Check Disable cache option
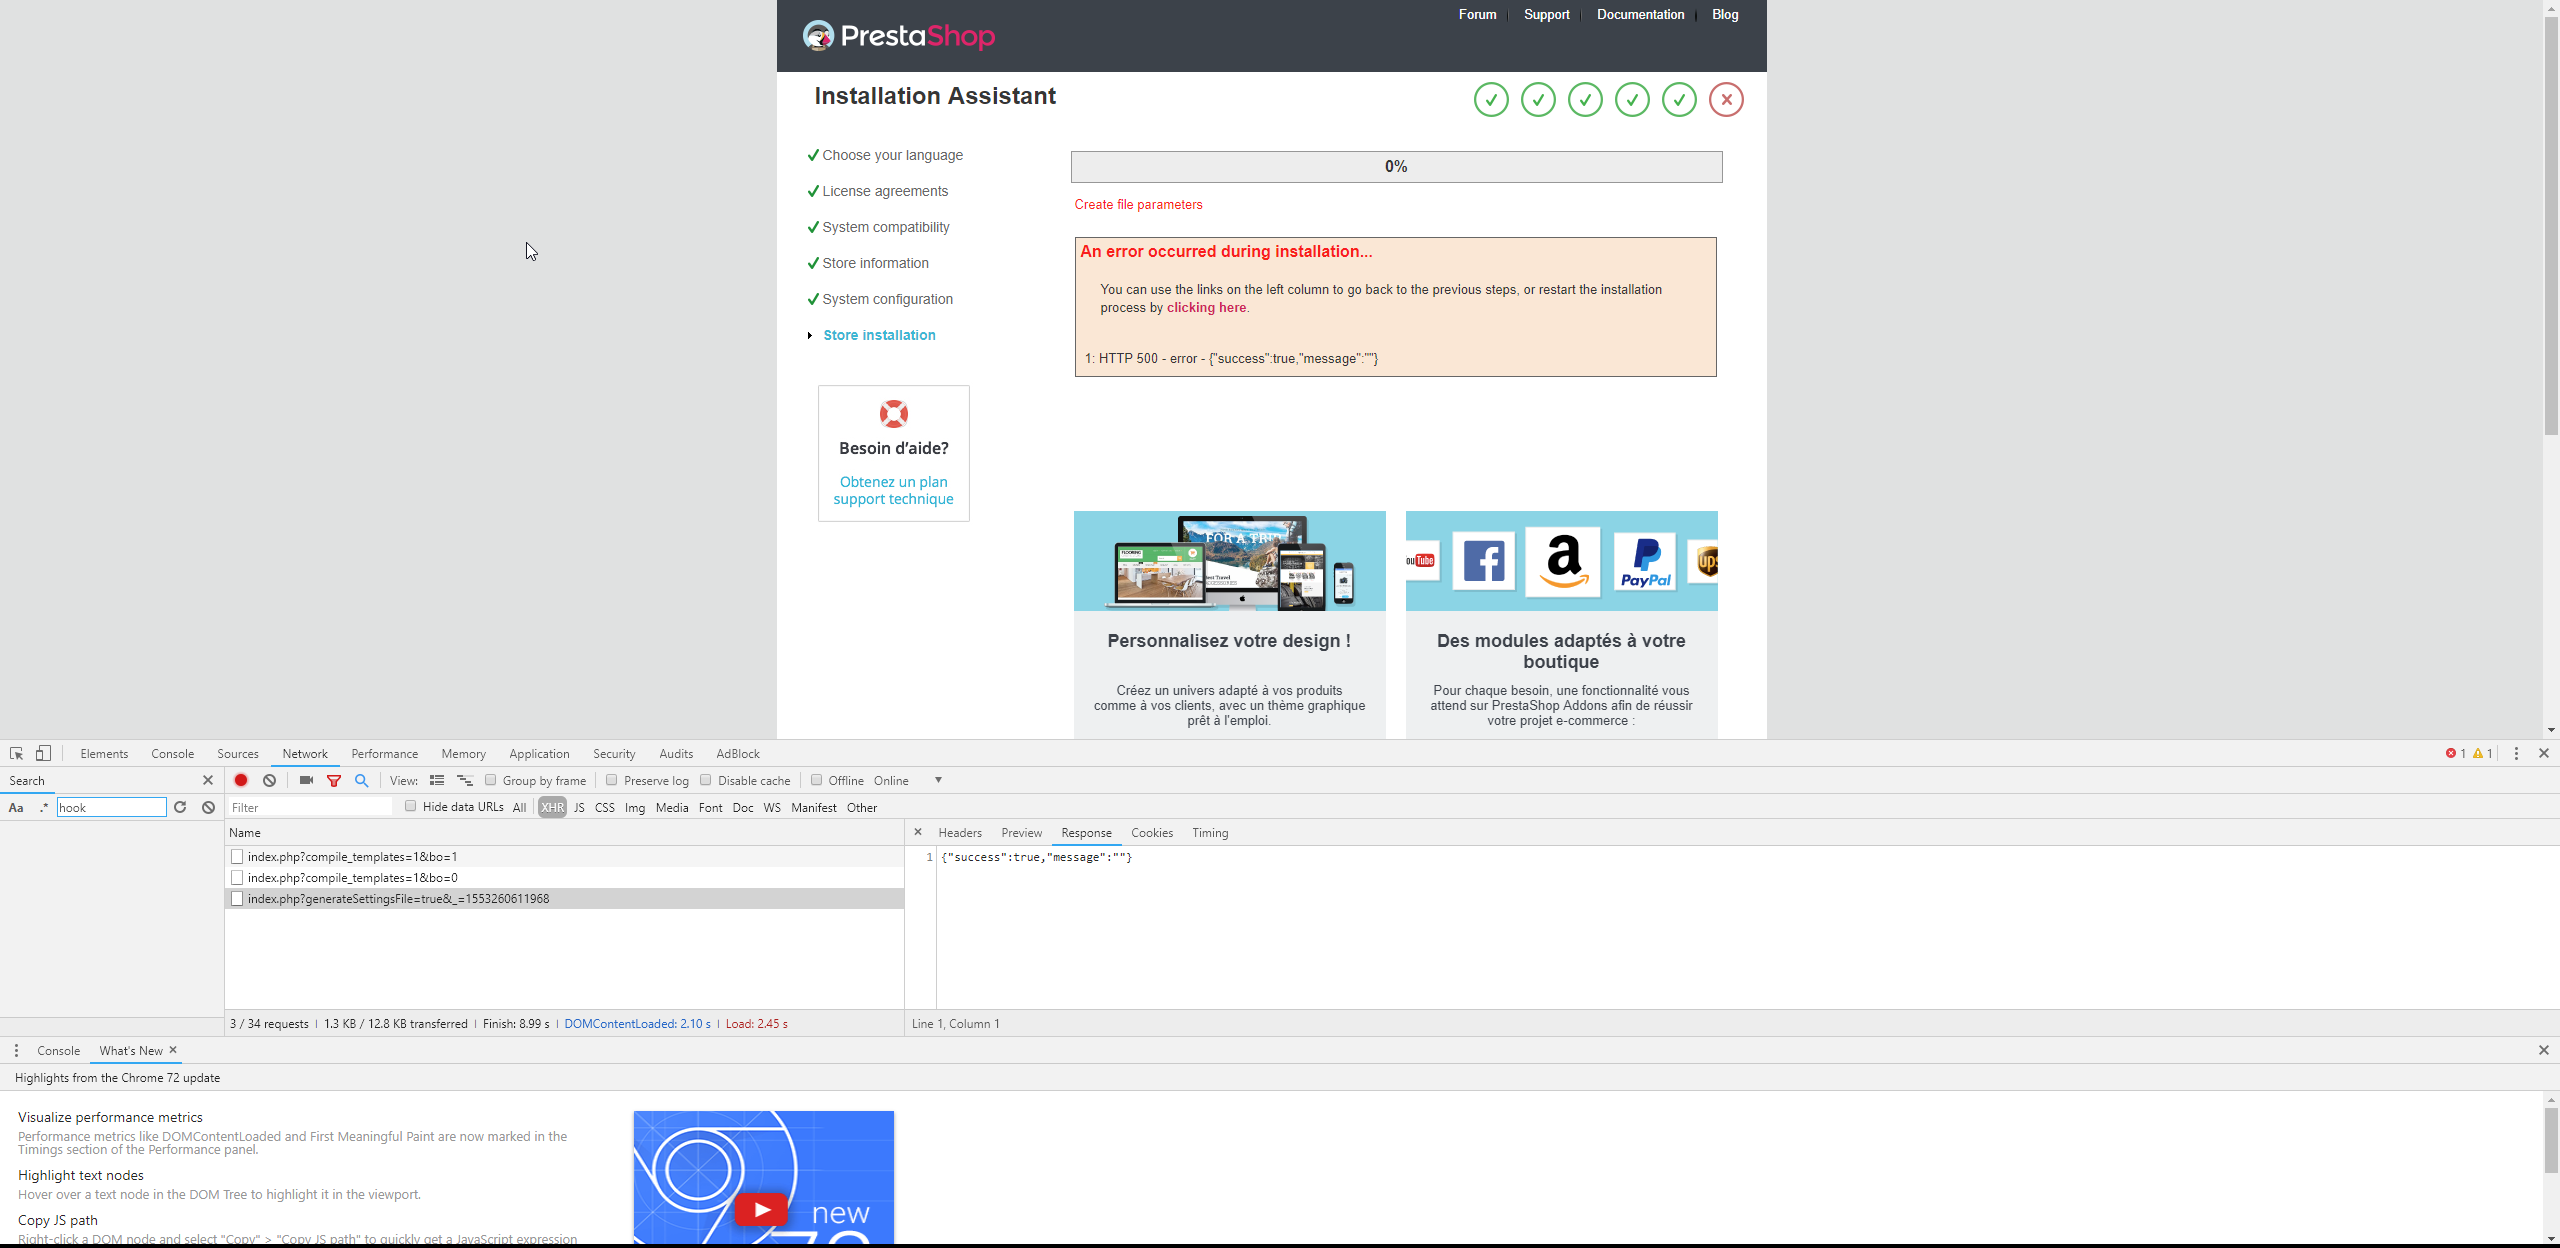This screenshot has height=1248, width=2560. click(x=706, y=780)
